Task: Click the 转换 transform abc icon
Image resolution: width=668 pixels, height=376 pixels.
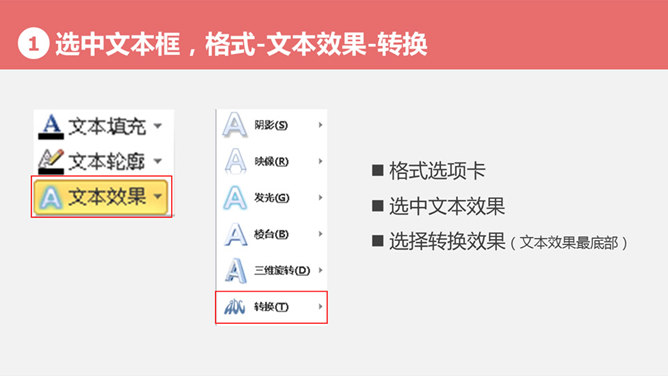Action: point(235,307)
